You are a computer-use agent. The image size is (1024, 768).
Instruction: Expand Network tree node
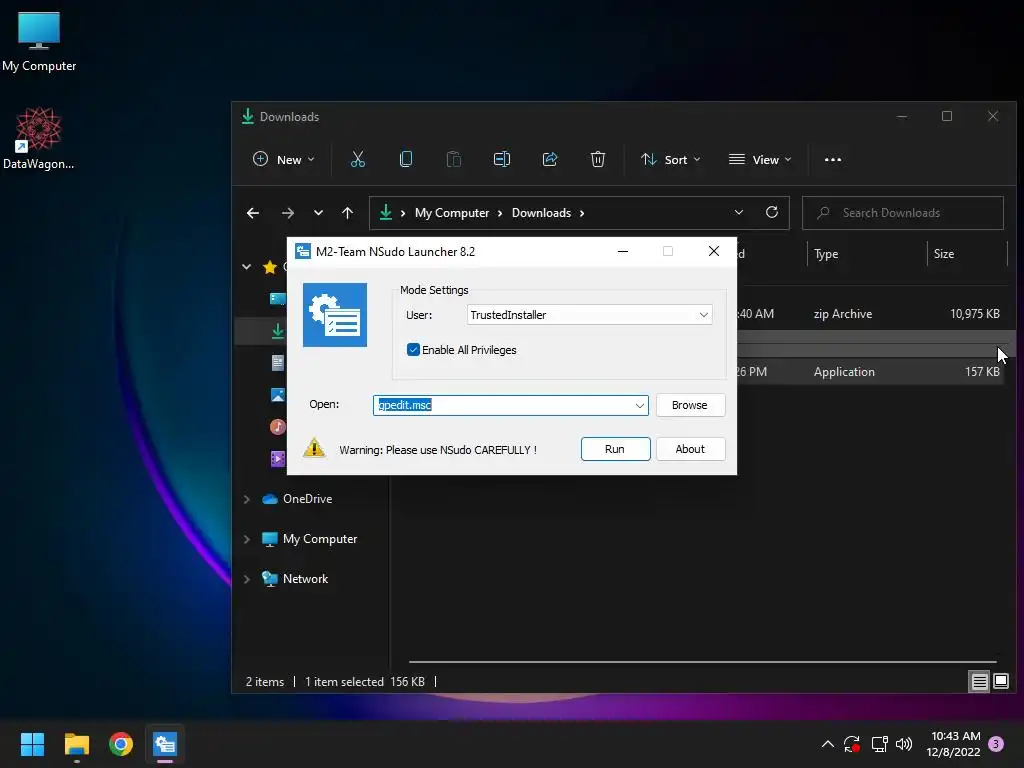(247, 579)
